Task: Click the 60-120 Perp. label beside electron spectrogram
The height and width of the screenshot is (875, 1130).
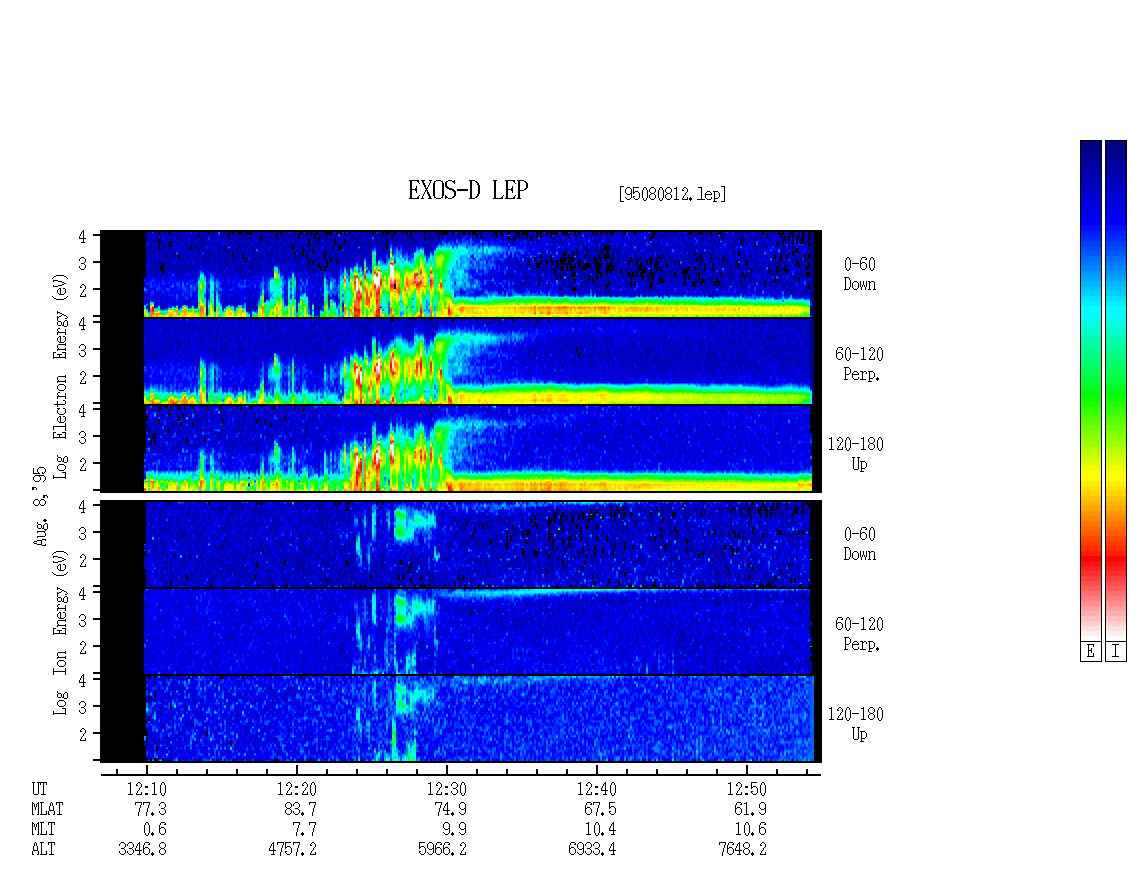Action: pos(859,364)
